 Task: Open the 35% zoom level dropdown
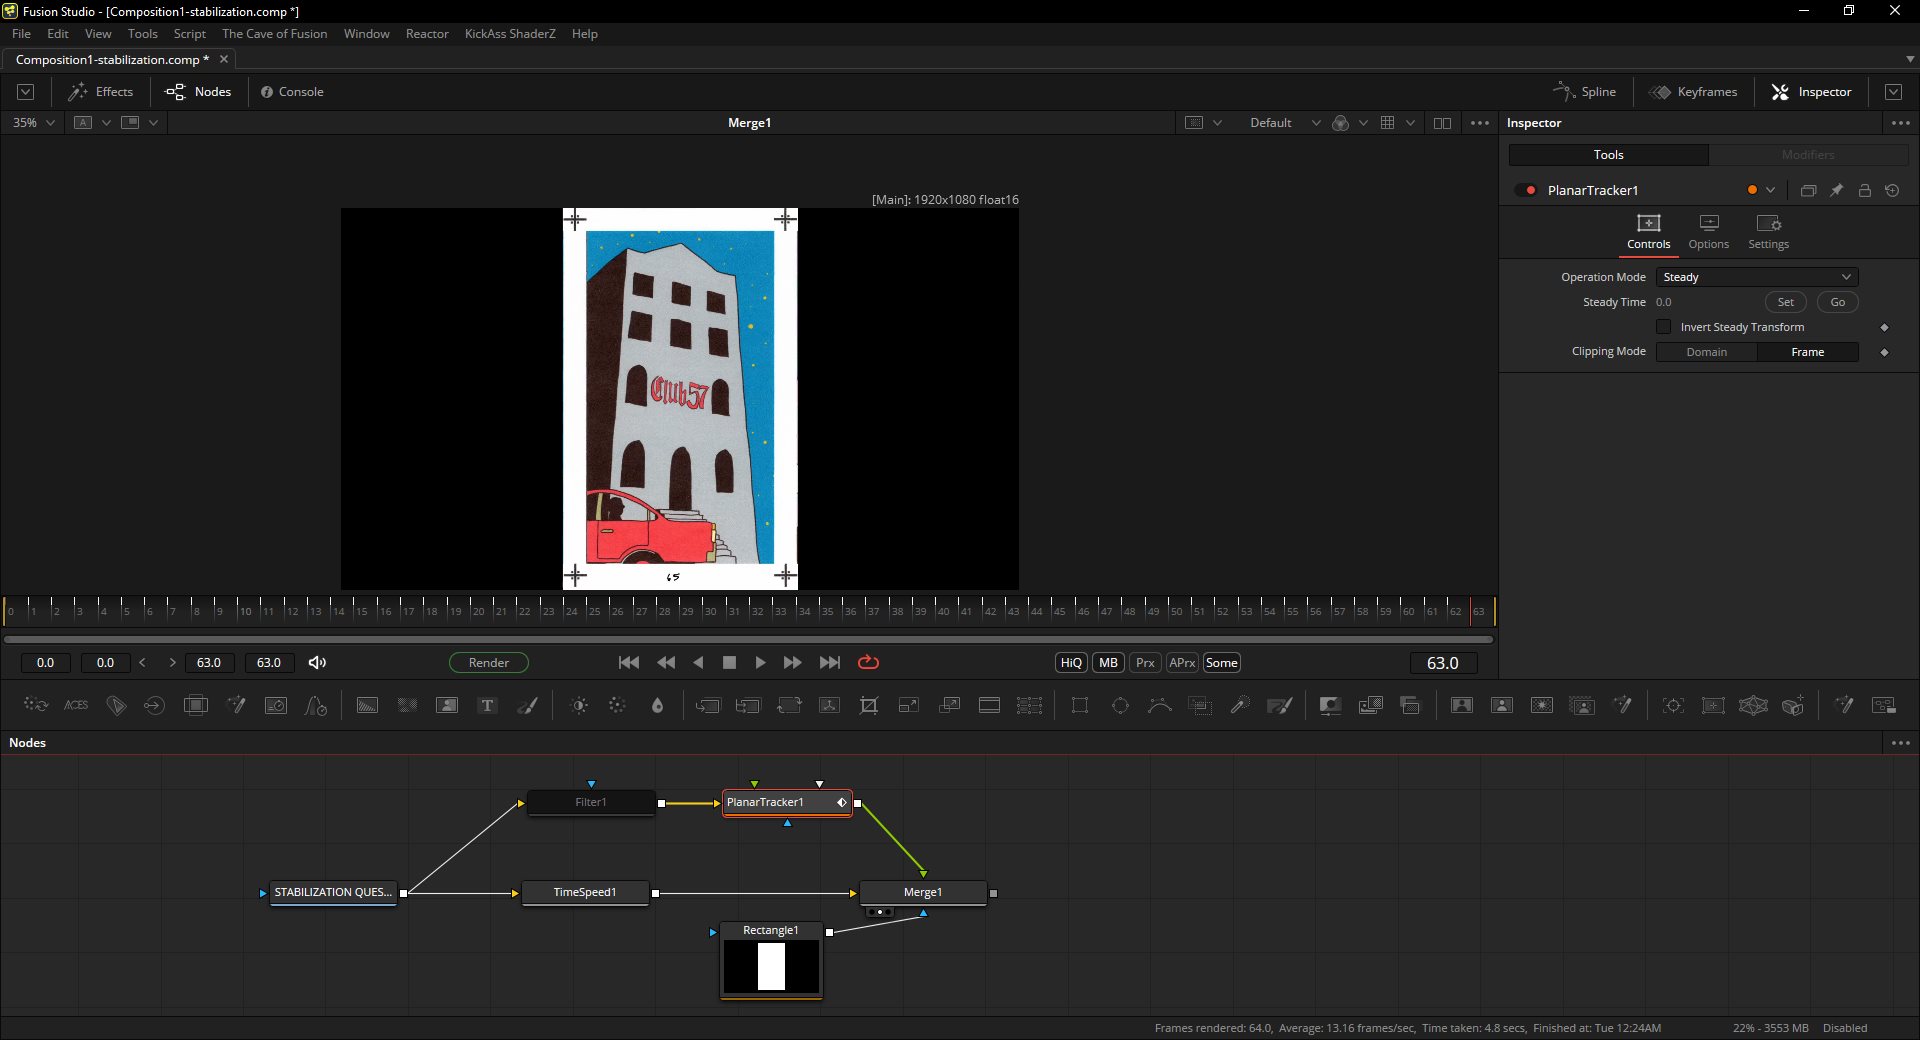(x=33, y=123)
